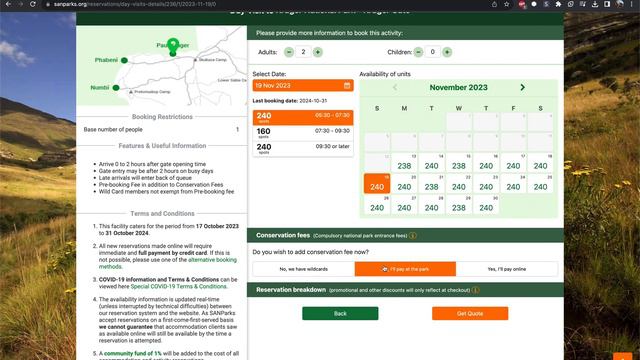The height and width of the screenshot is (360, 640).
Task: Click the Skukuza Camp map marker
Action: tap(196, 60)
